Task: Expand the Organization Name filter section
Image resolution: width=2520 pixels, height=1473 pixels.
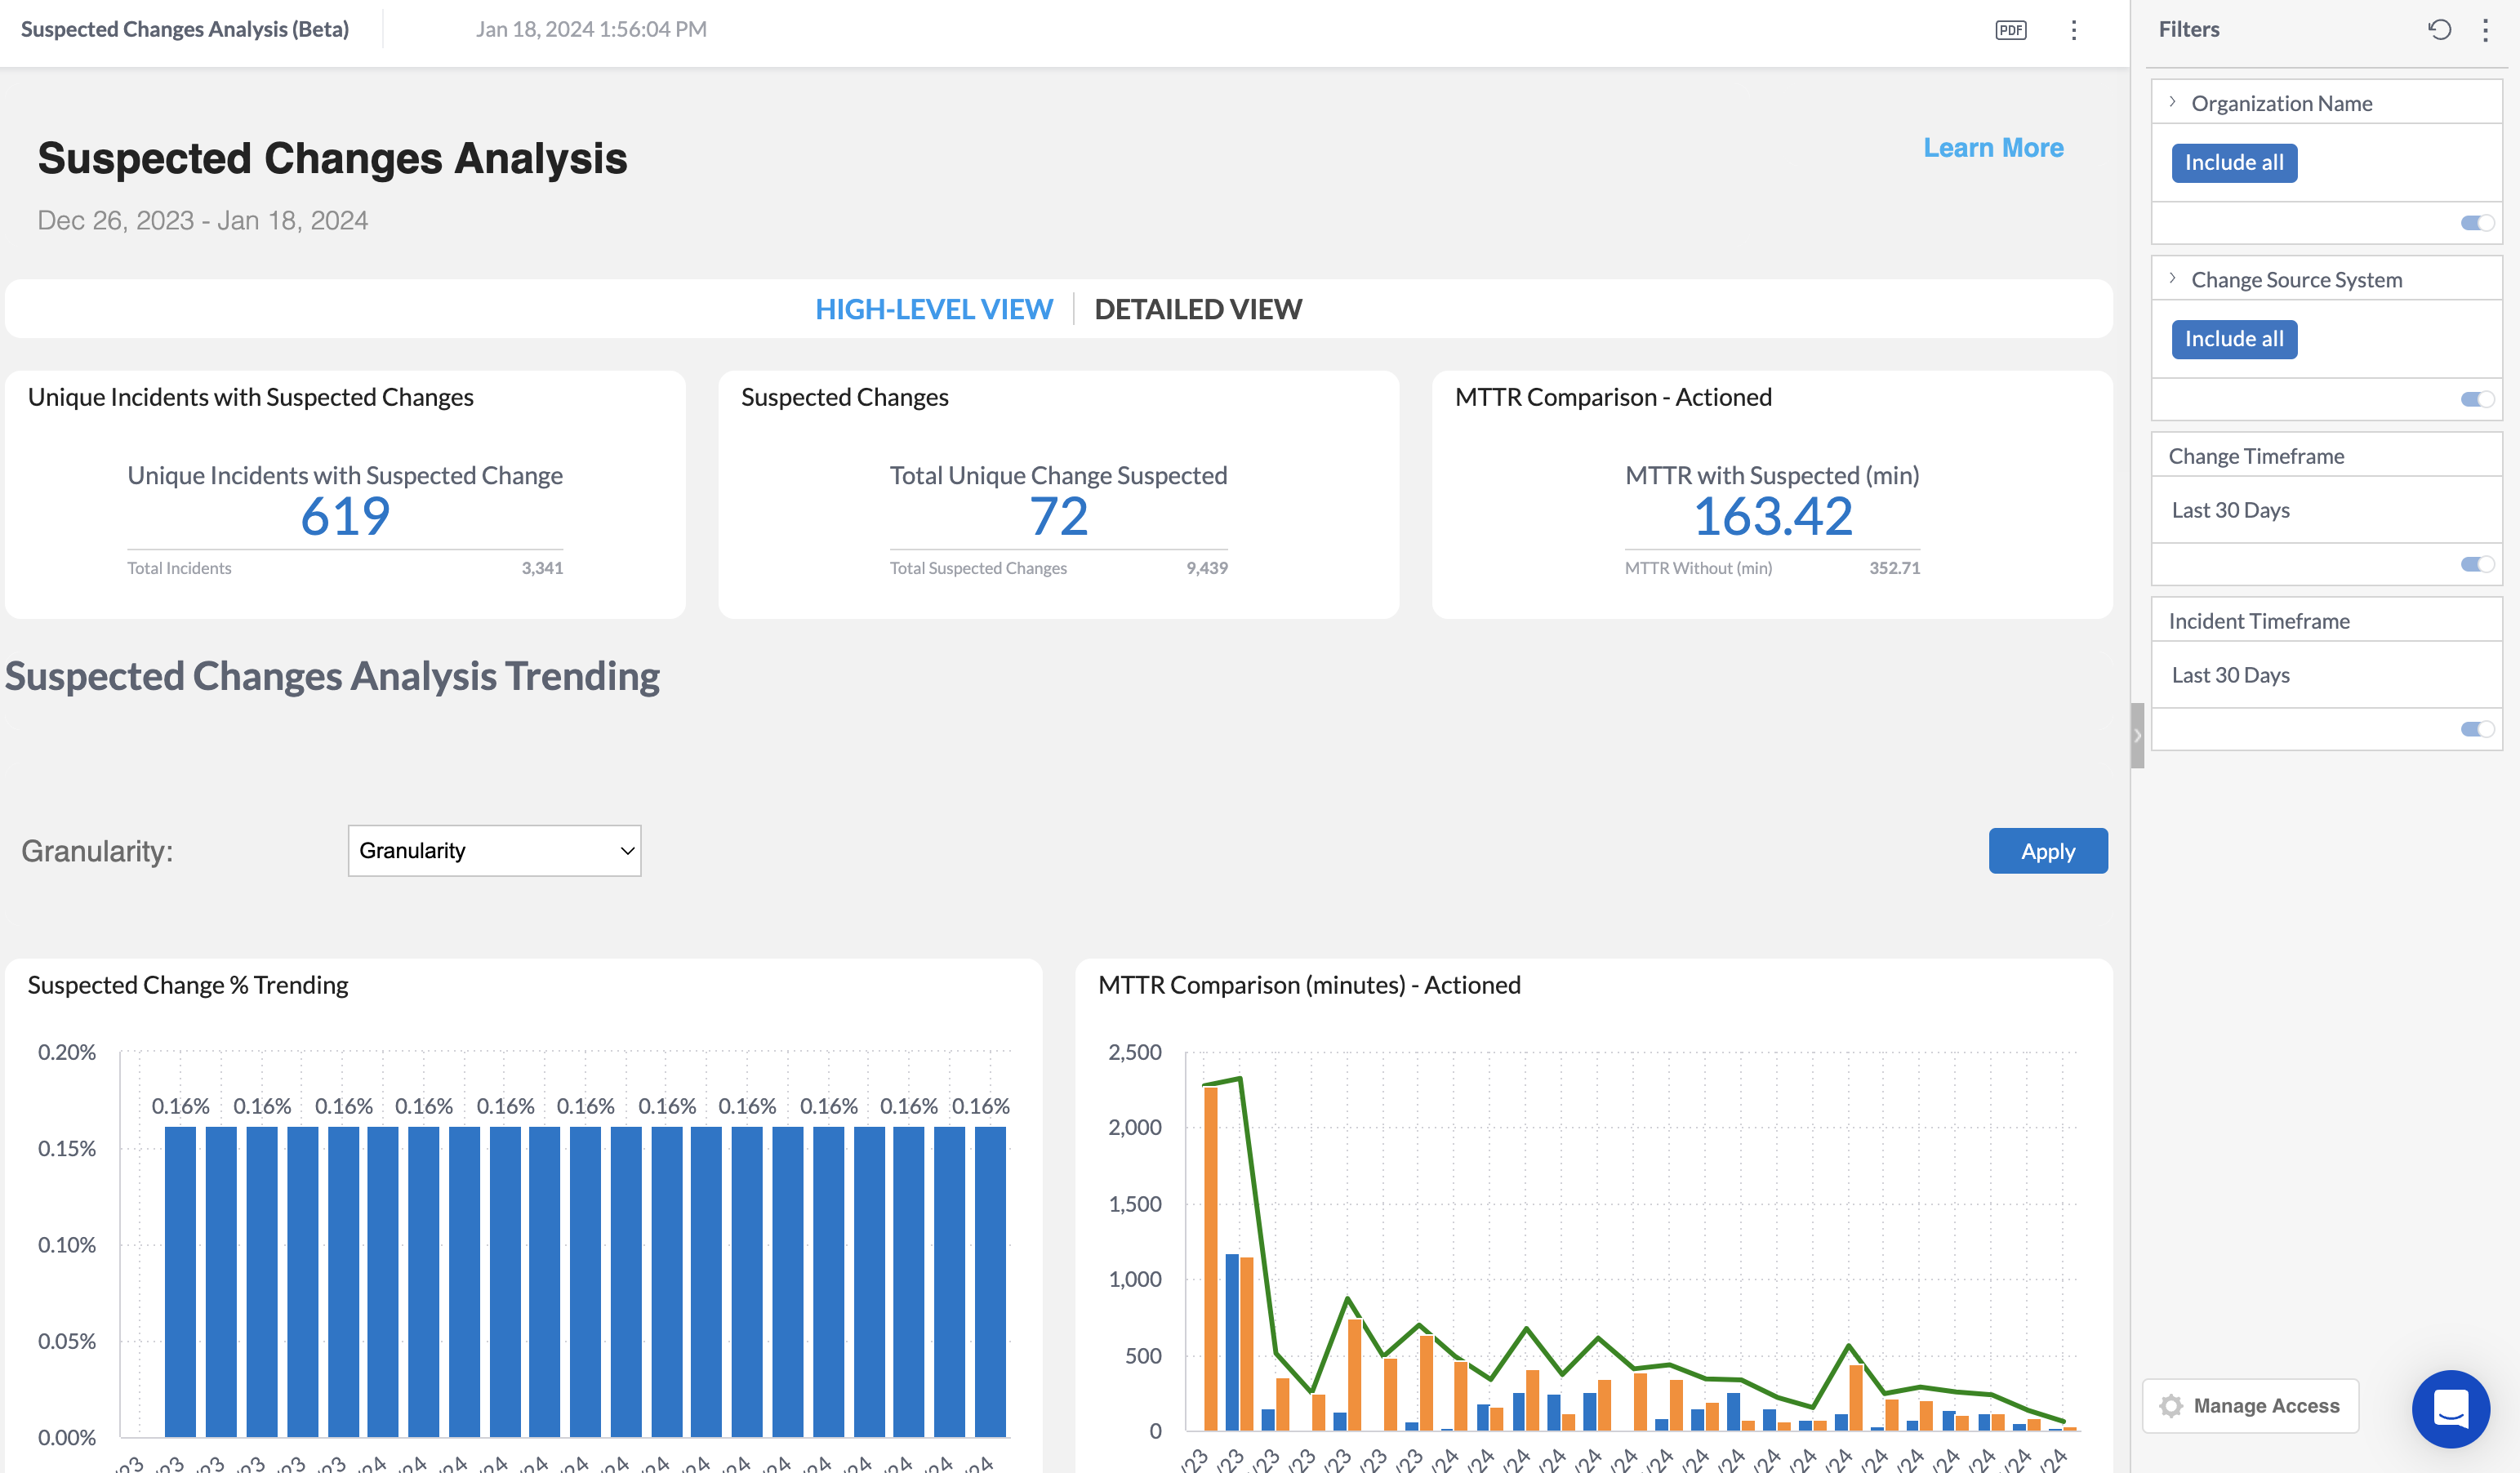Action: point(2172,101)
